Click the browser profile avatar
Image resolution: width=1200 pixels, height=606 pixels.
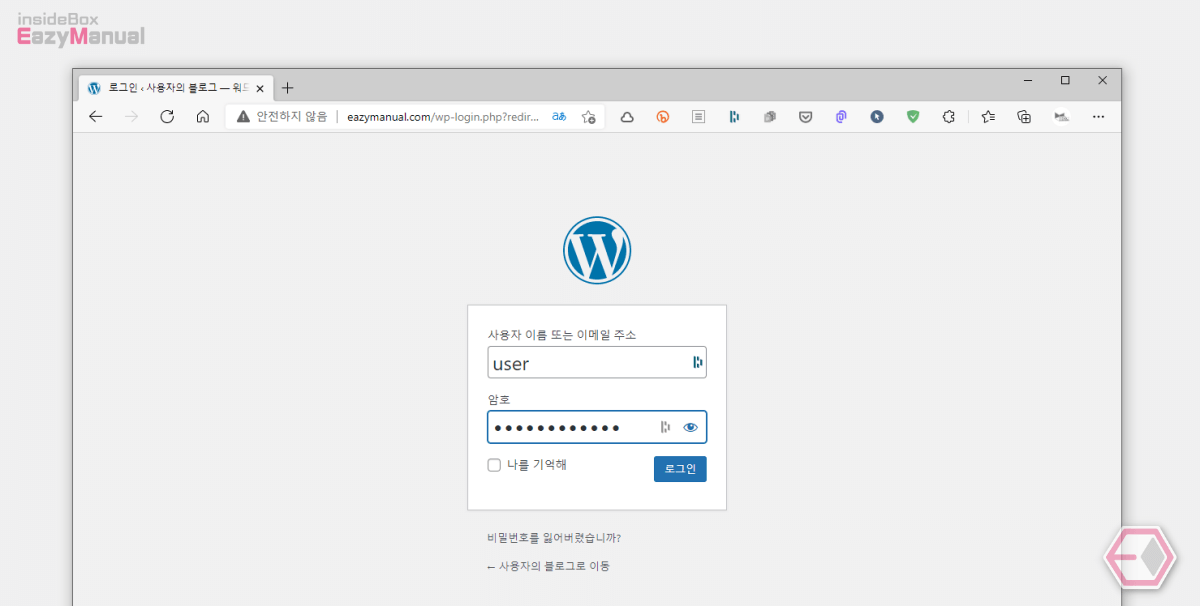click(x=1061, y=117)
